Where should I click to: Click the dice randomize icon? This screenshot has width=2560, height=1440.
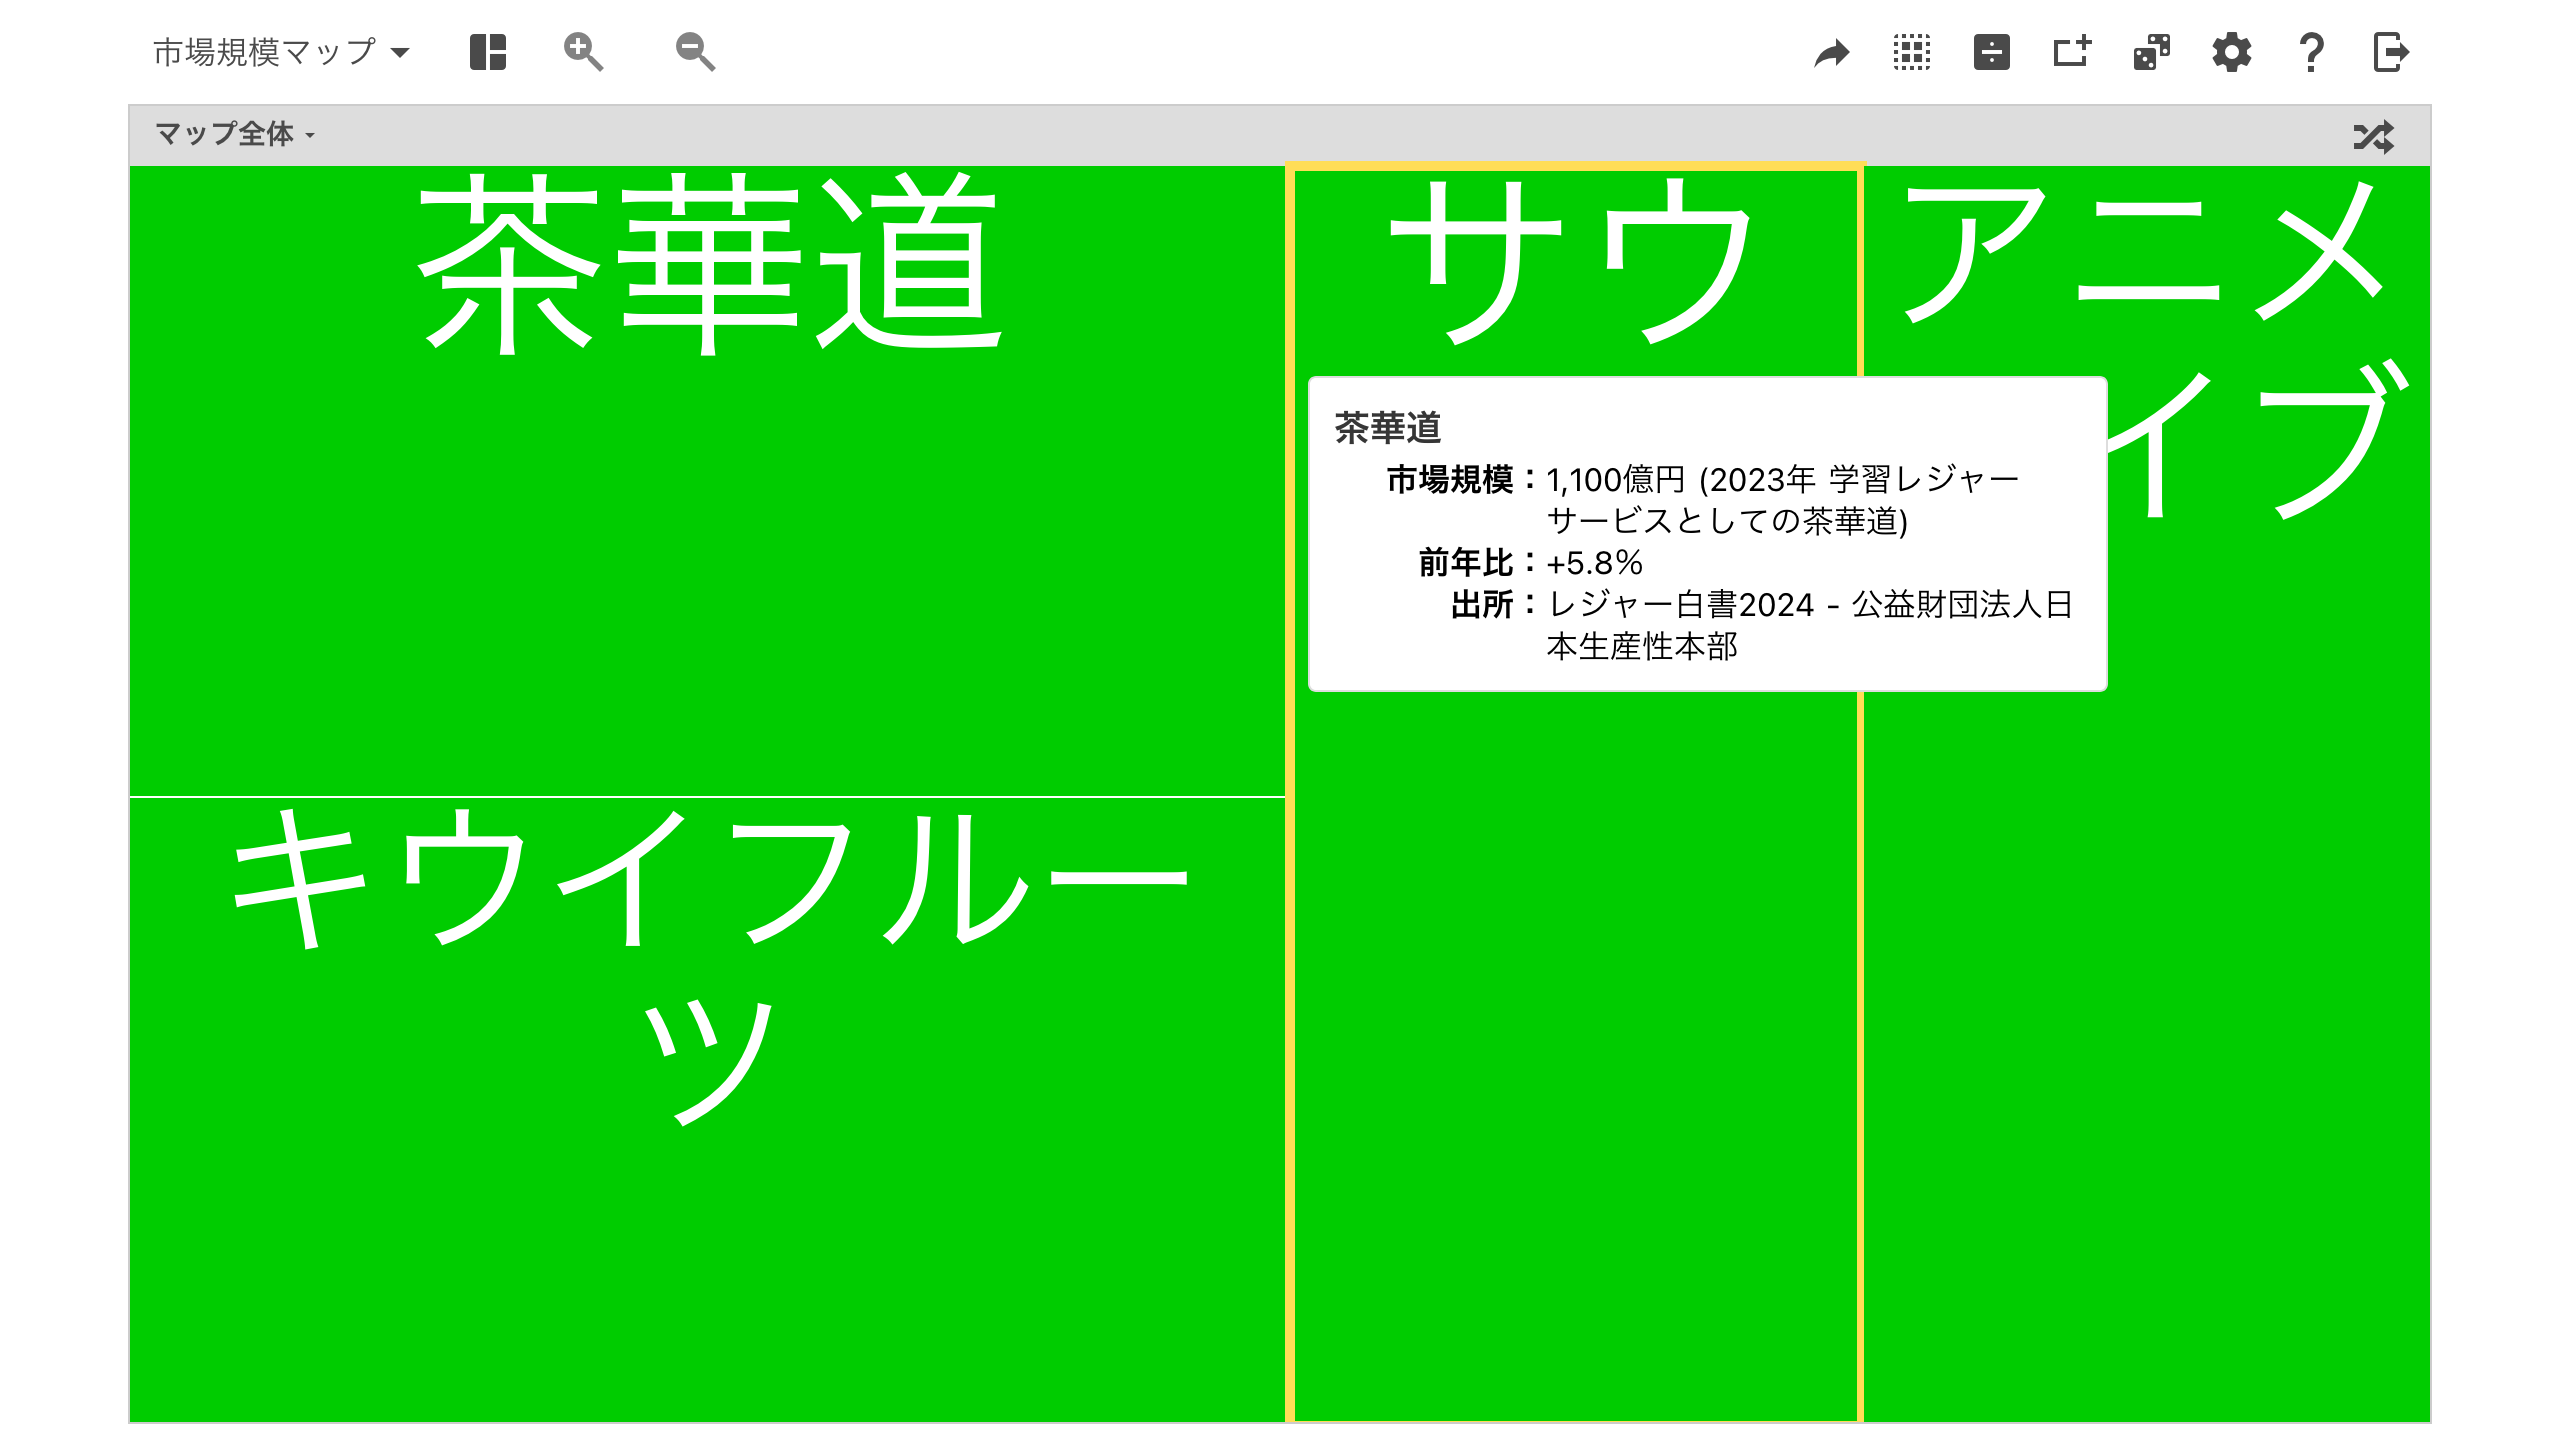click(x=2152, y=52)
